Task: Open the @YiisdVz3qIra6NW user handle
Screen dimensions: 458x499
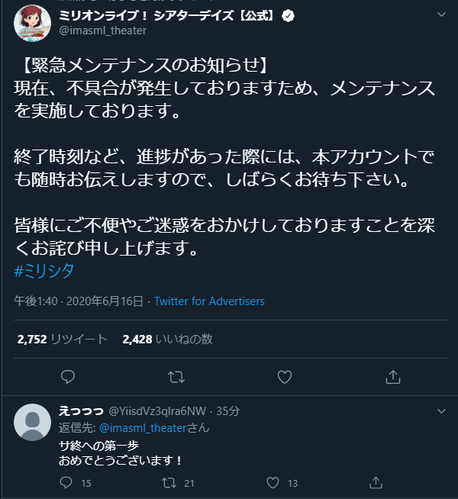Action: click(157, 411)
